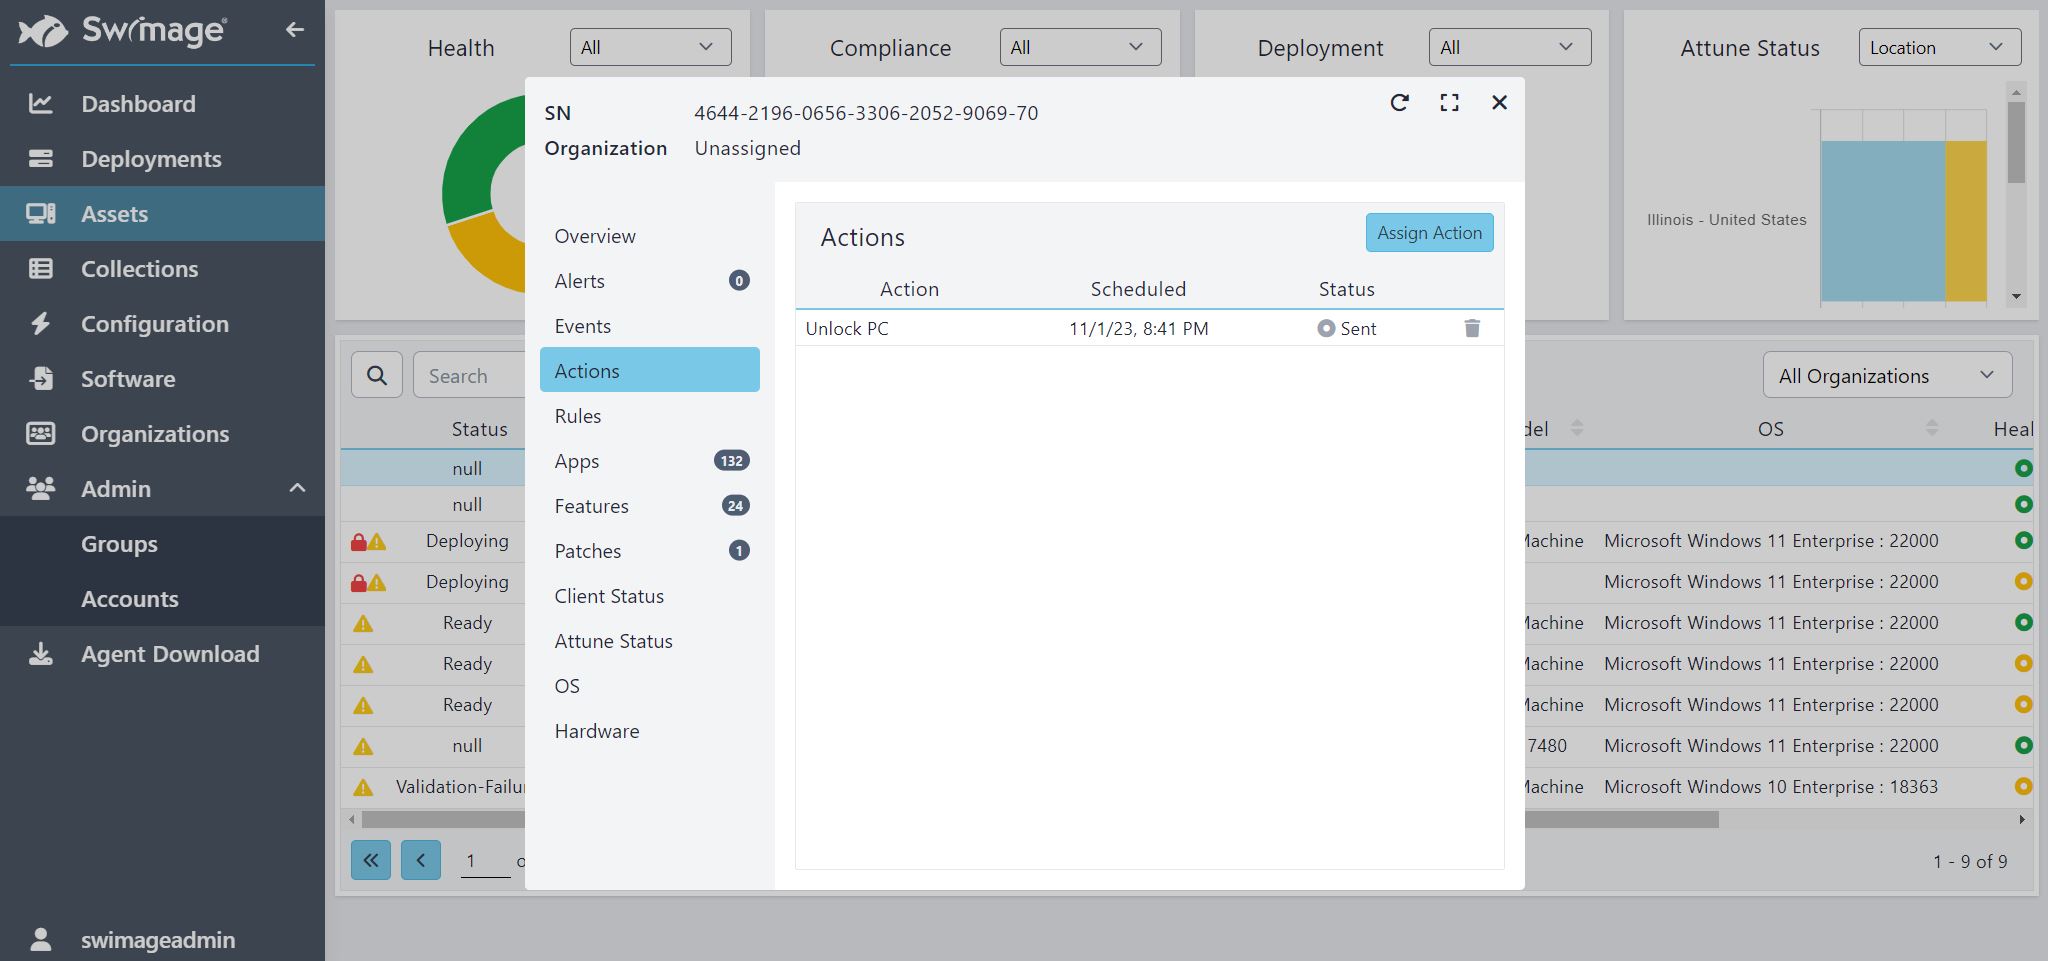Open the Events tab
The image size is (2048, 961).
click(x=650, y=326)
